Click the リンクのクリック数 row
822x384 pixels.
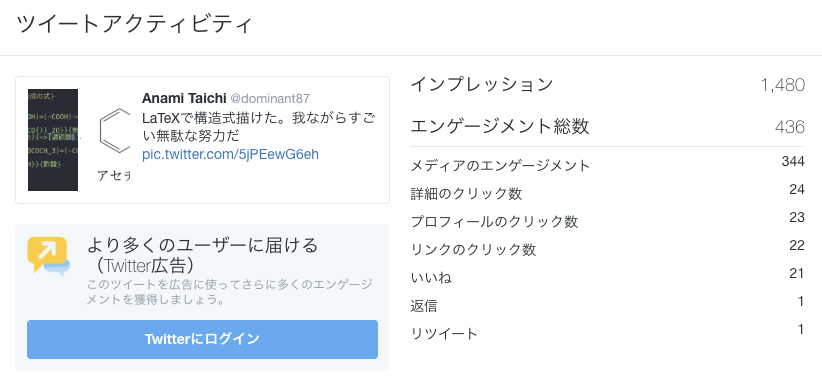[607, 248]
